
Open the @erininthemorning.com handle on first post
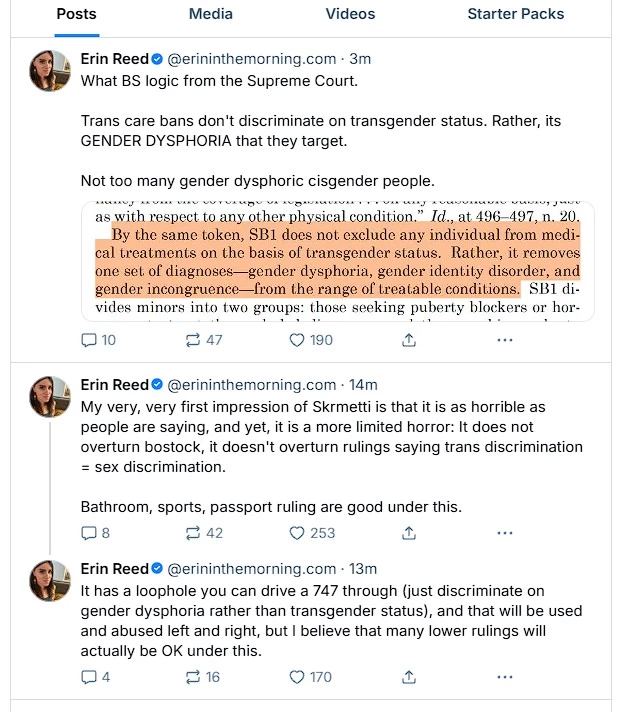251,59
